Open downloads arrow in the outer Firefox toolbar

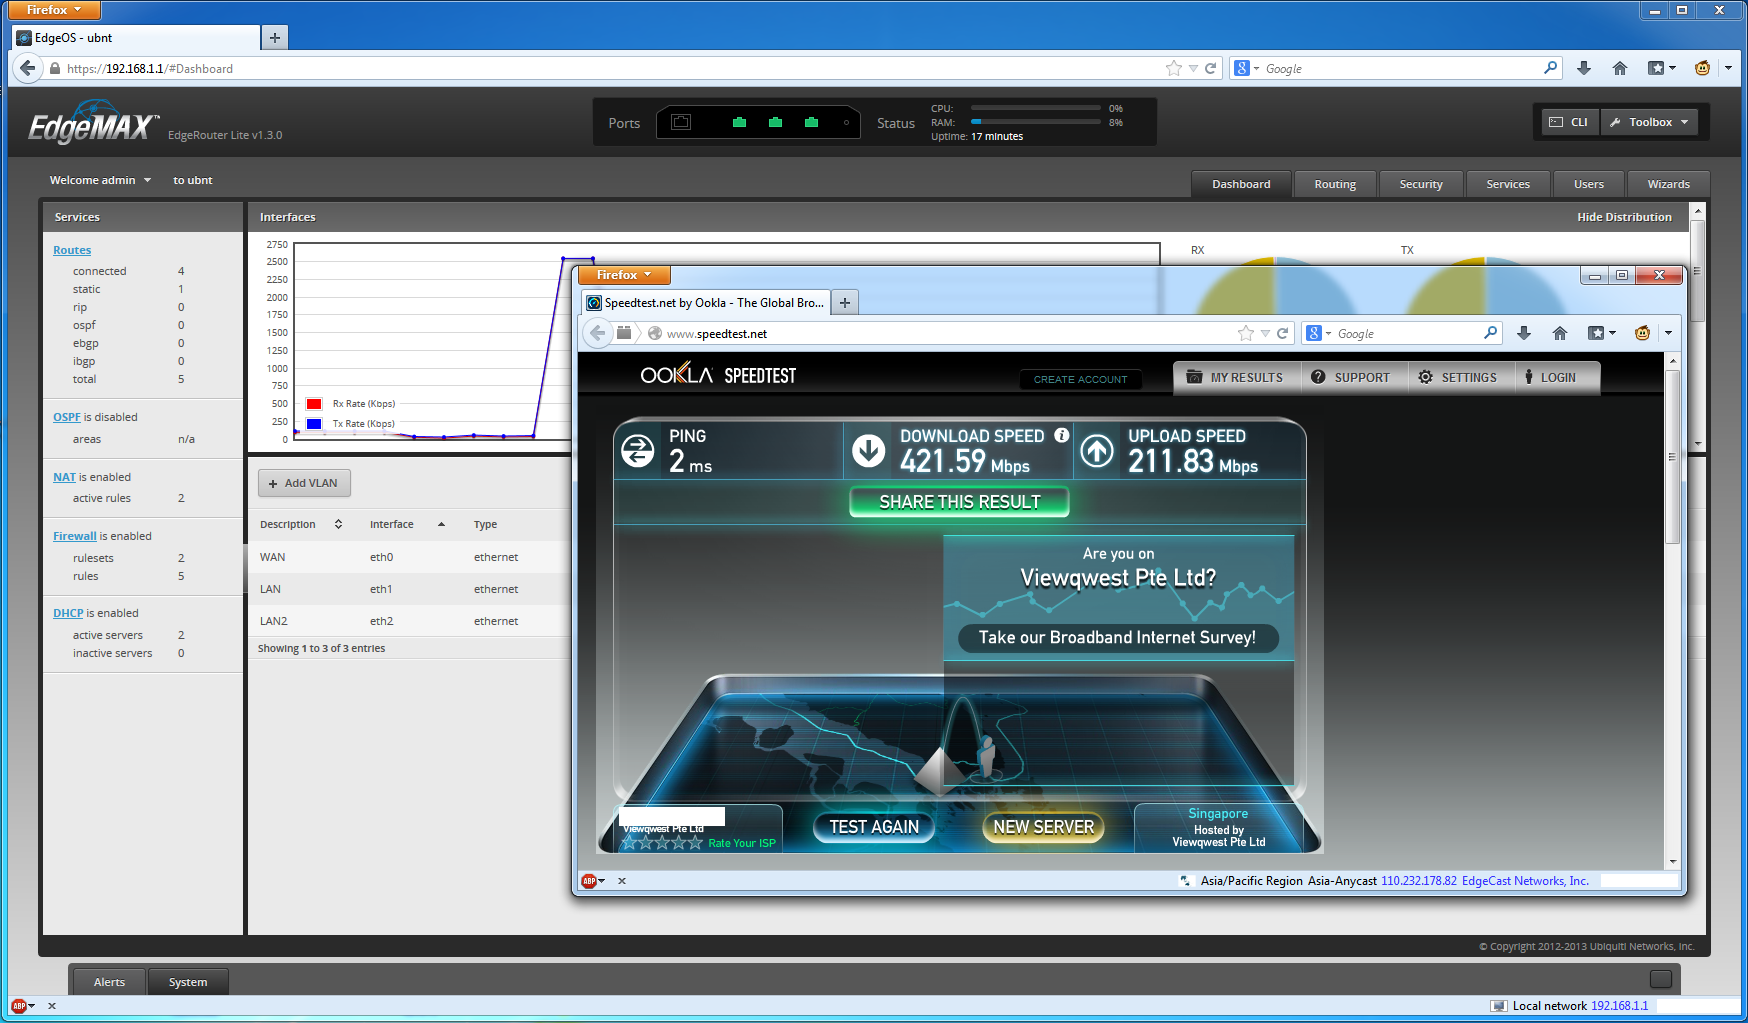1584,68
